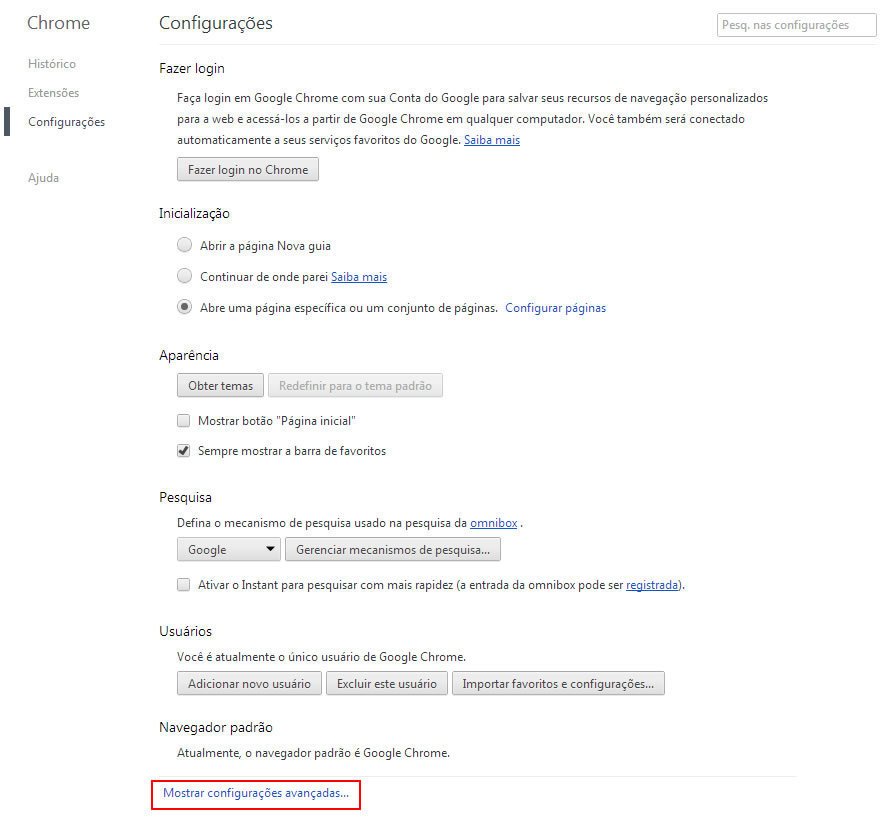Click the 'Fazer login no Chrome' button
This screenshot has width=891, height=838.
[247, 169]
